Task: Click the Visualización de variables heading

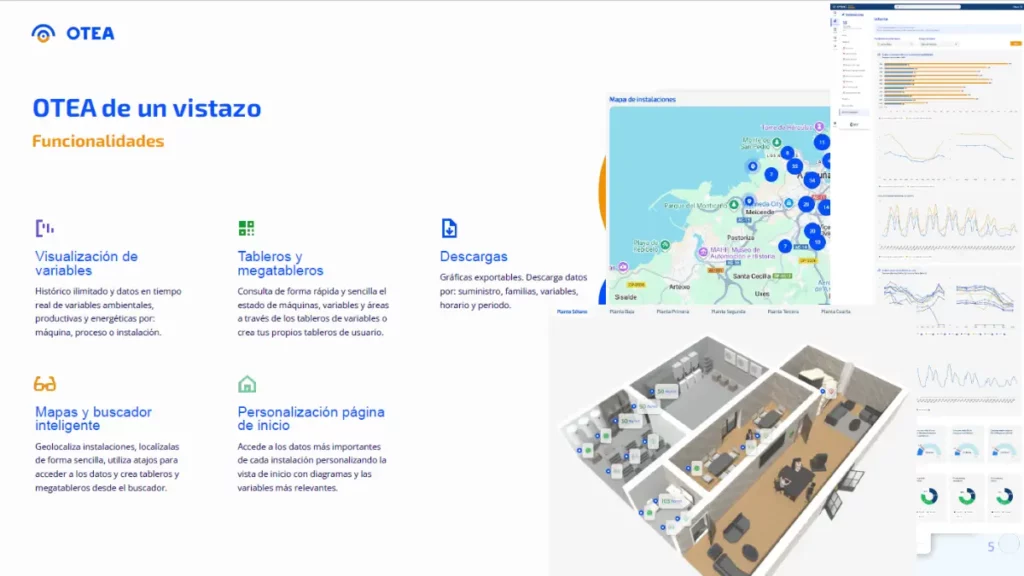Action: (86, 263)
